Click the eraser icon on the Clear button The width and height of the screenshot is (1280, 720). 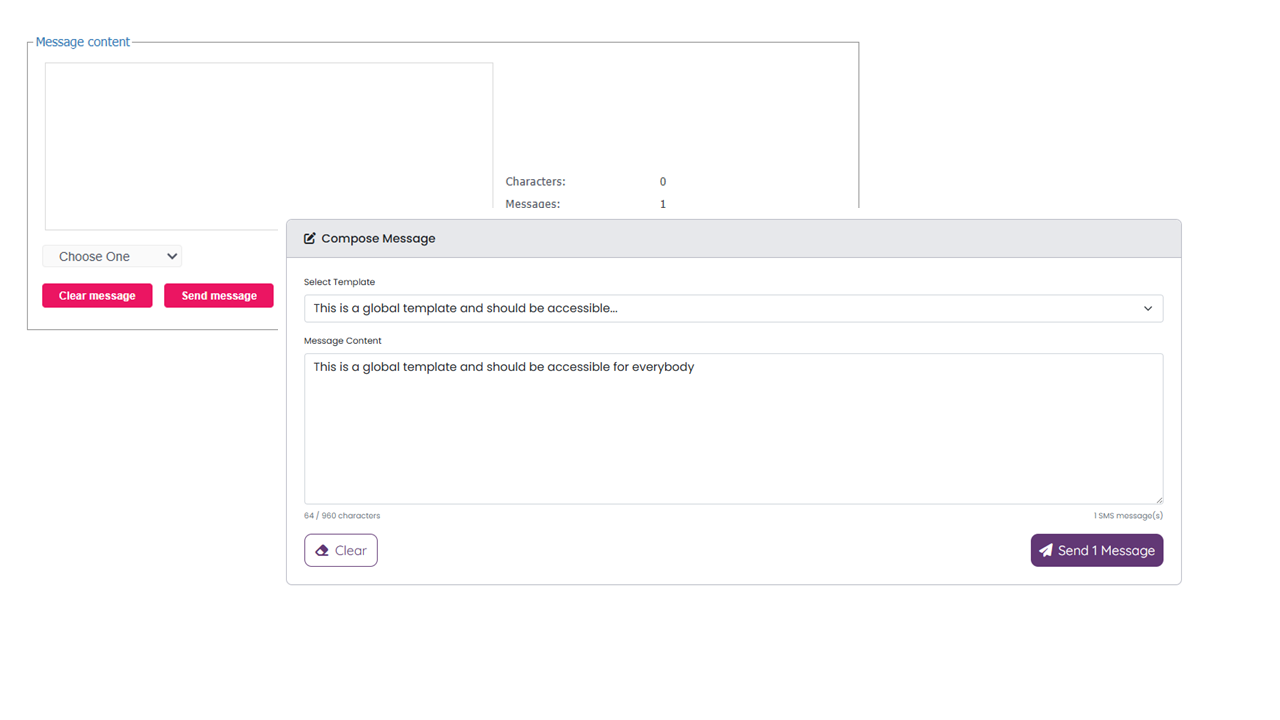(x=322, y=551)
